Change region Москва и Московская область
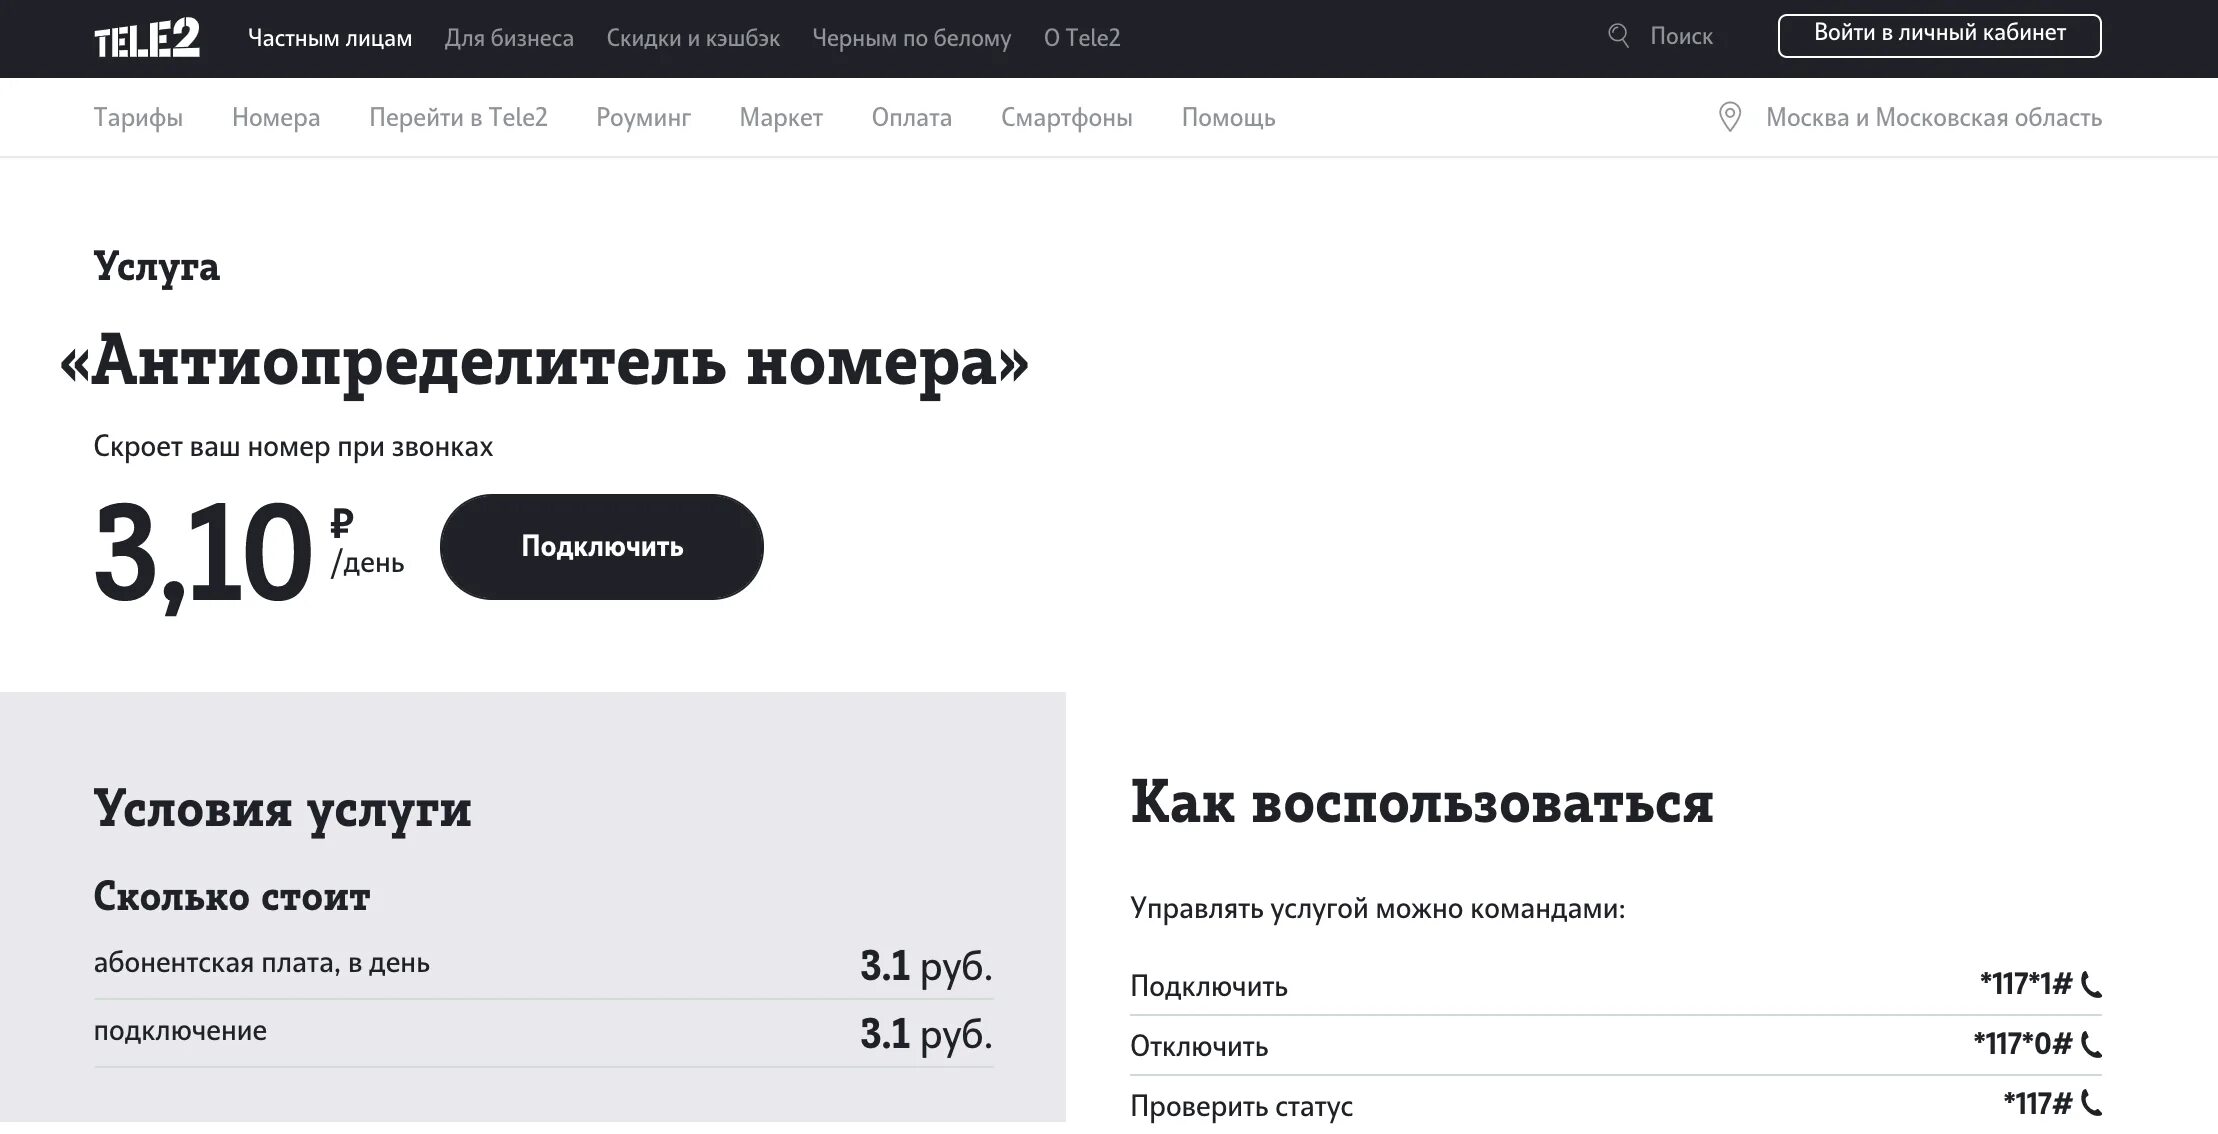The width and height of the screenshot is (2218, 1134). (1933, 118)
